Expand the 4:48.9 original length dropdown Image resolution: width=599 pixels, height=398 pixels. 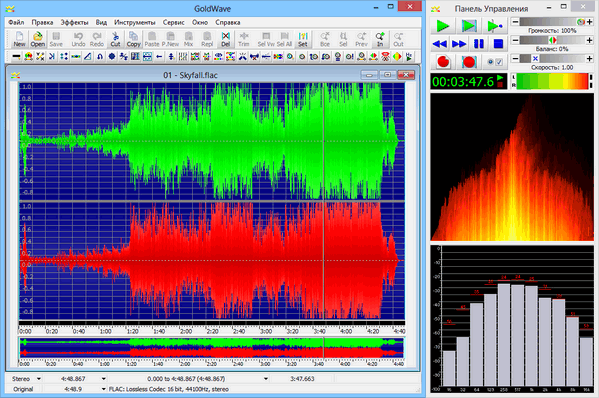point(104,389)
